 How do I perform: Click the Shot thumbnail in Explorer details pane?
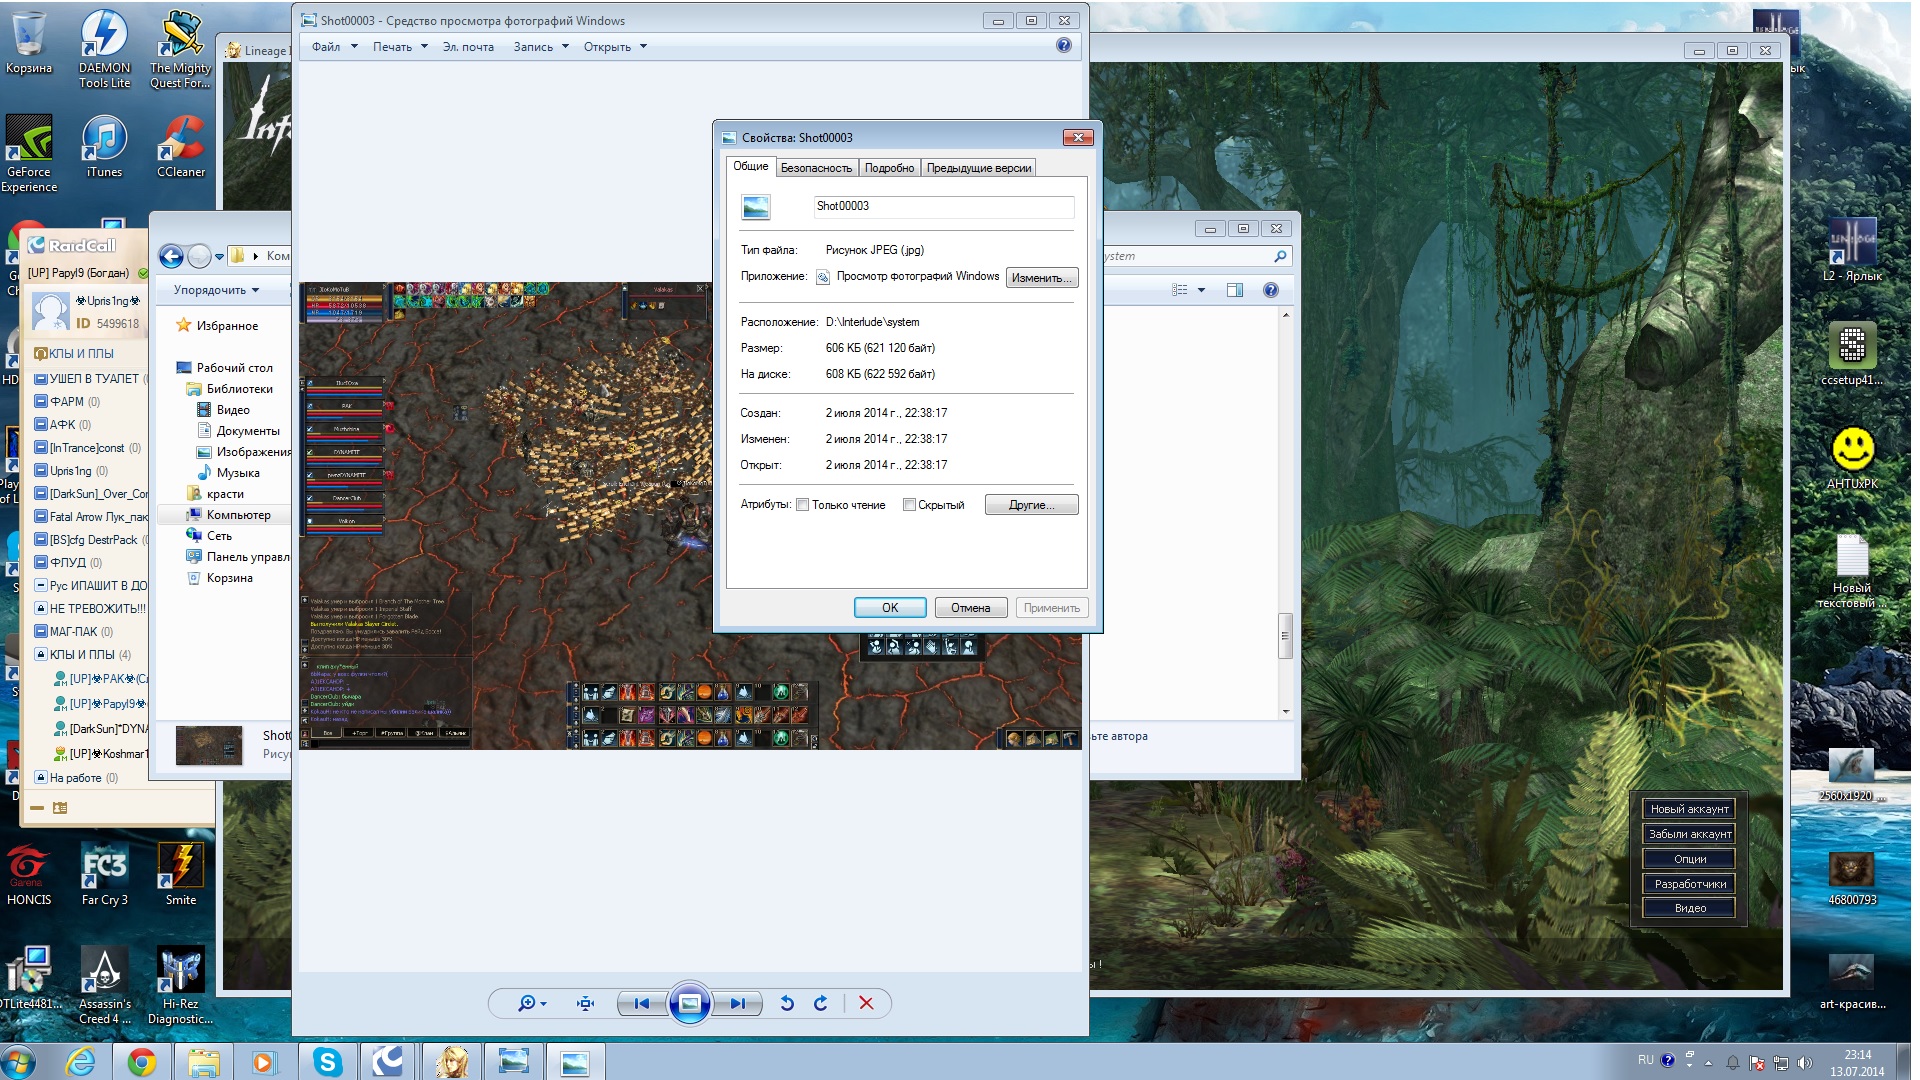[x=209, y=746]
